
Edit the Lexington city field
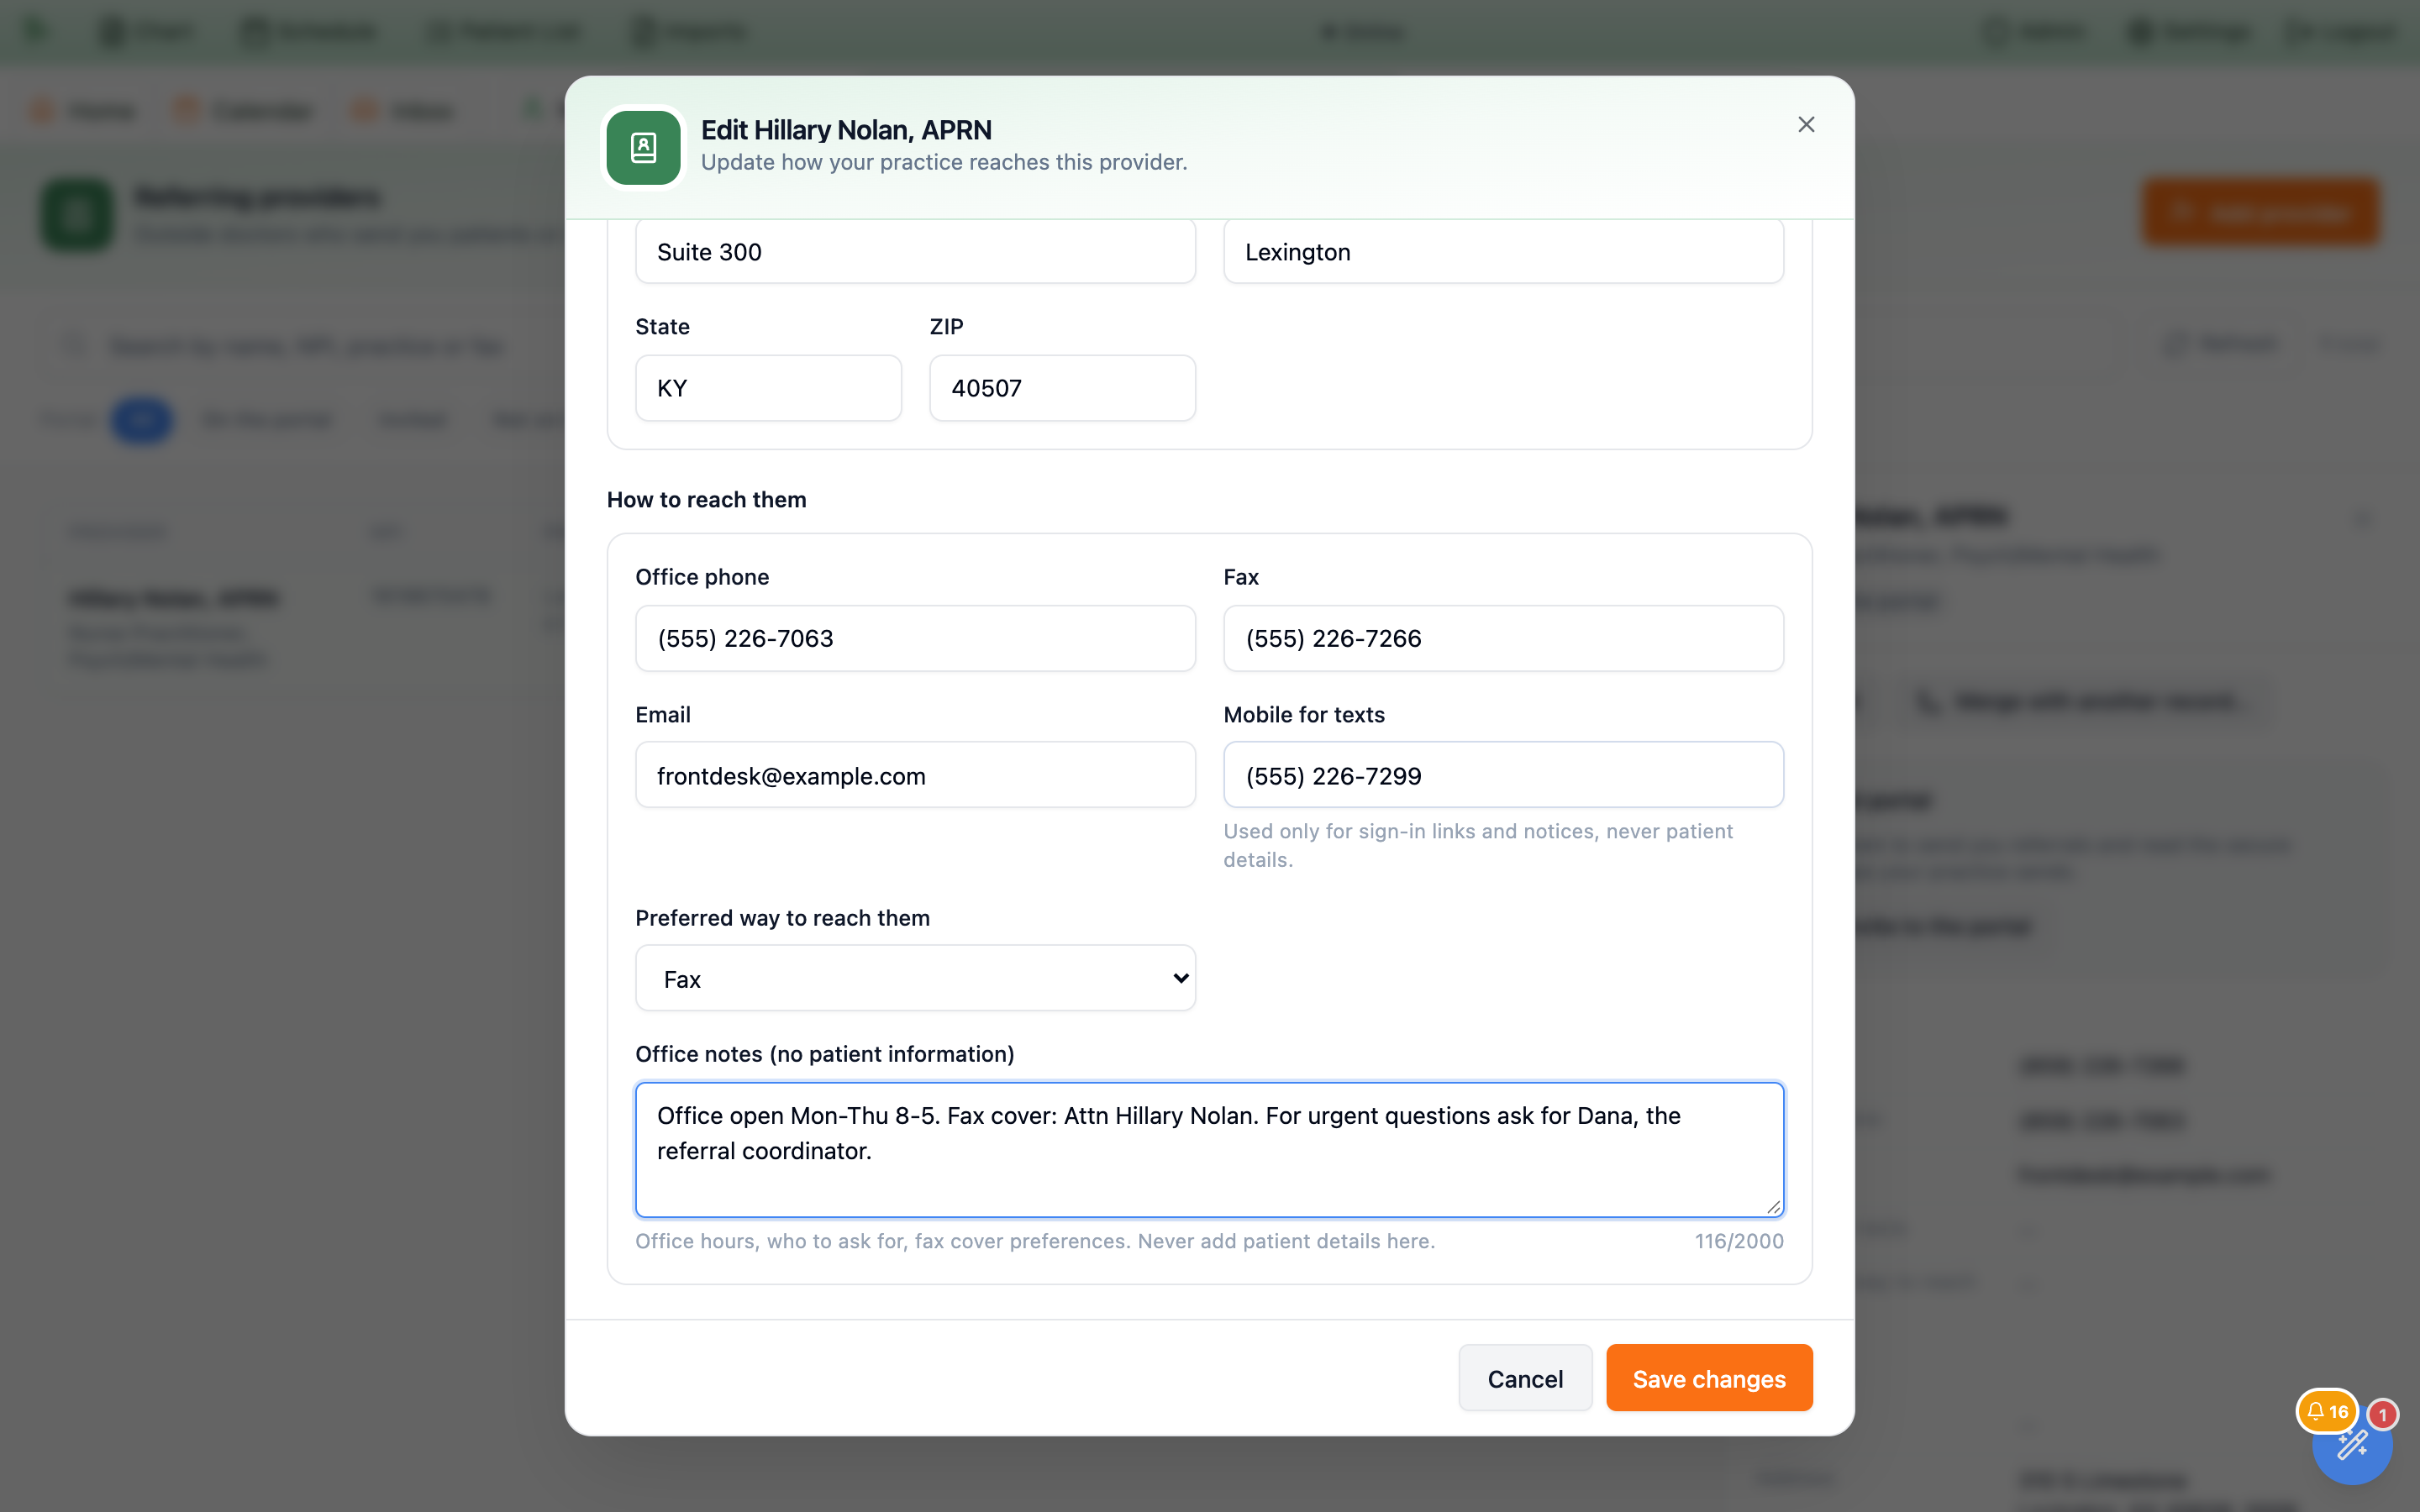click(1503, 252)
